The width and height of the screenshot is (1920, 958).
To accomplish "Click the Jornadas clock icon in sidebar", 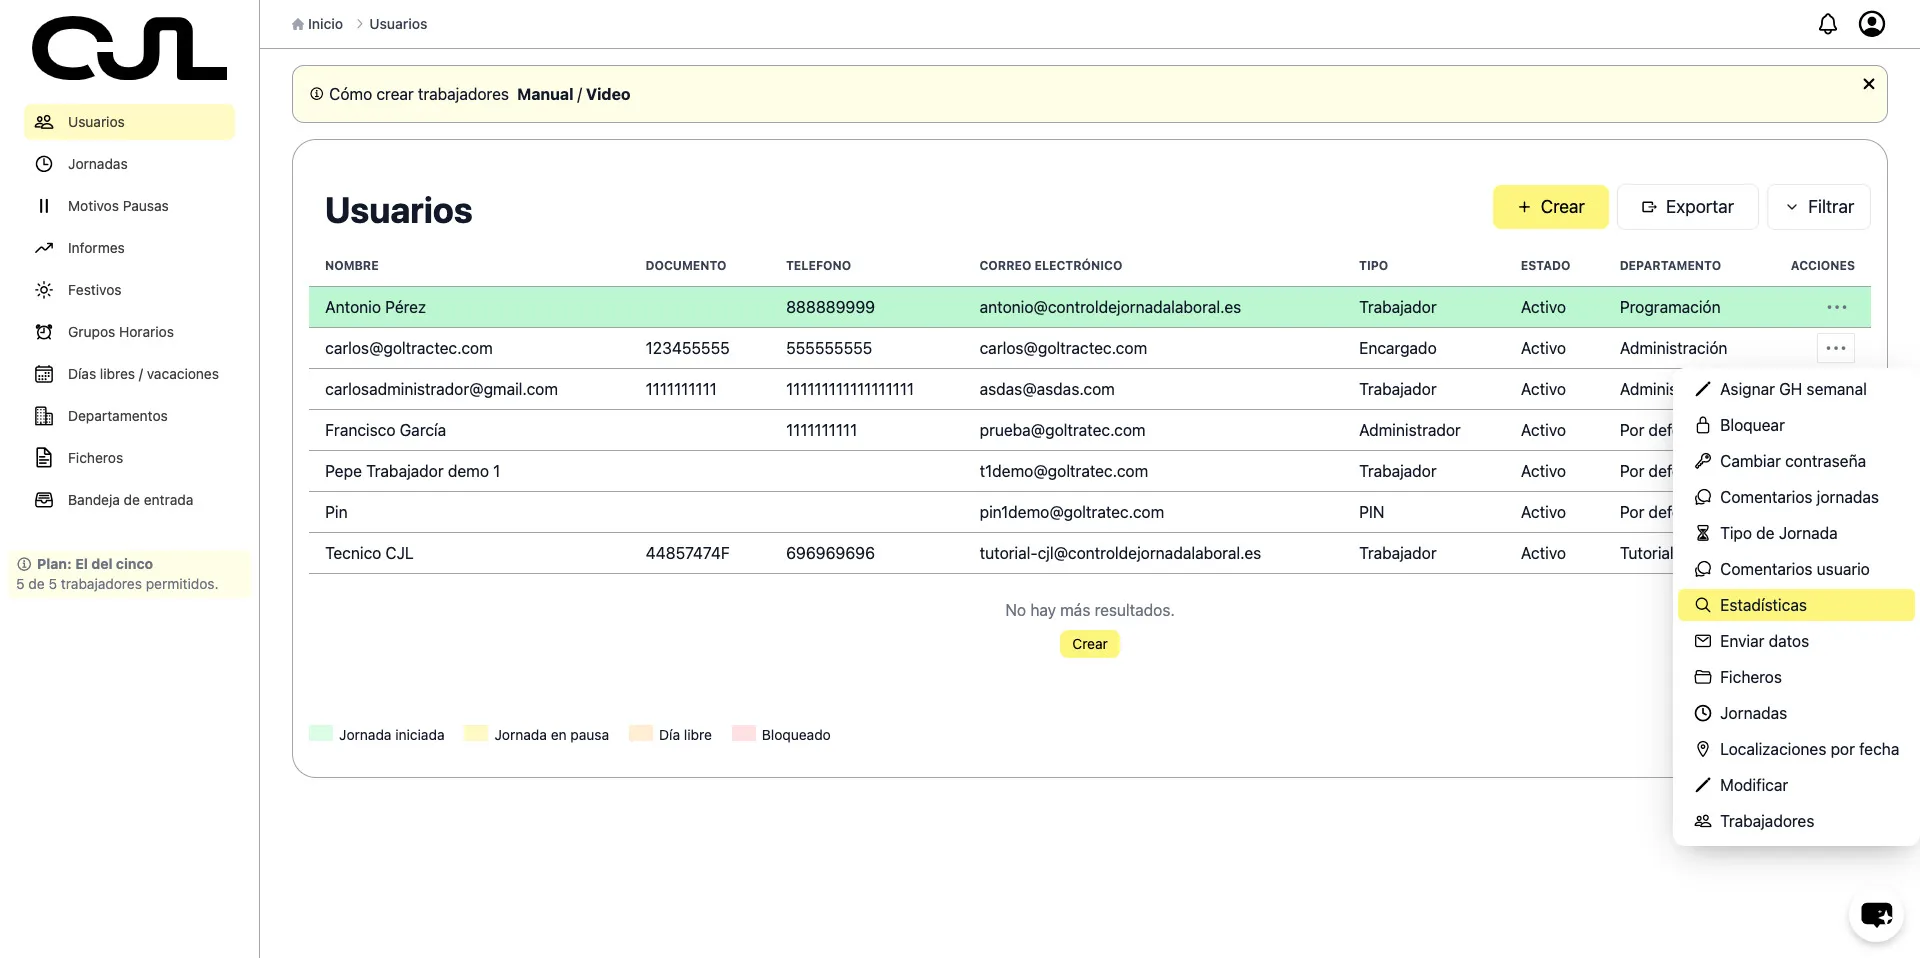I will tap(44, 164).
